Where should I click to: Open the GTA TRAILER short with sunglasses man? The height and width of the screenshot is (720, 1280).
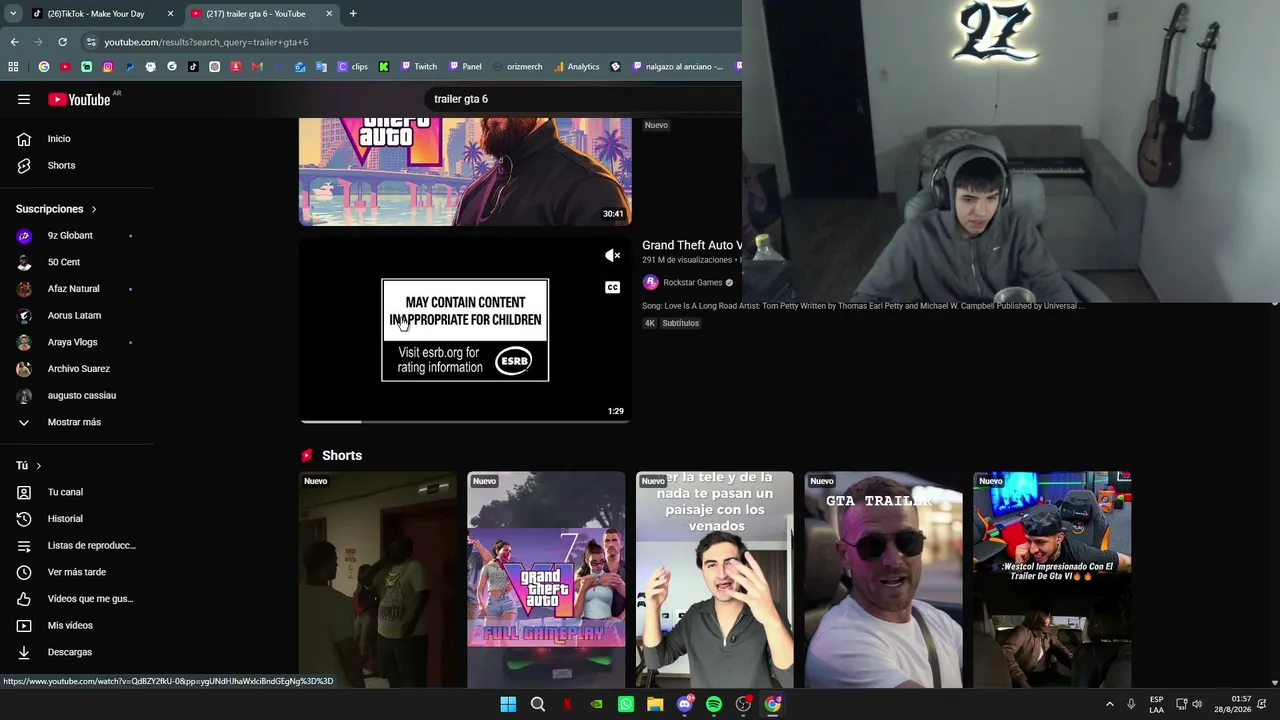[x=884, y=580]
